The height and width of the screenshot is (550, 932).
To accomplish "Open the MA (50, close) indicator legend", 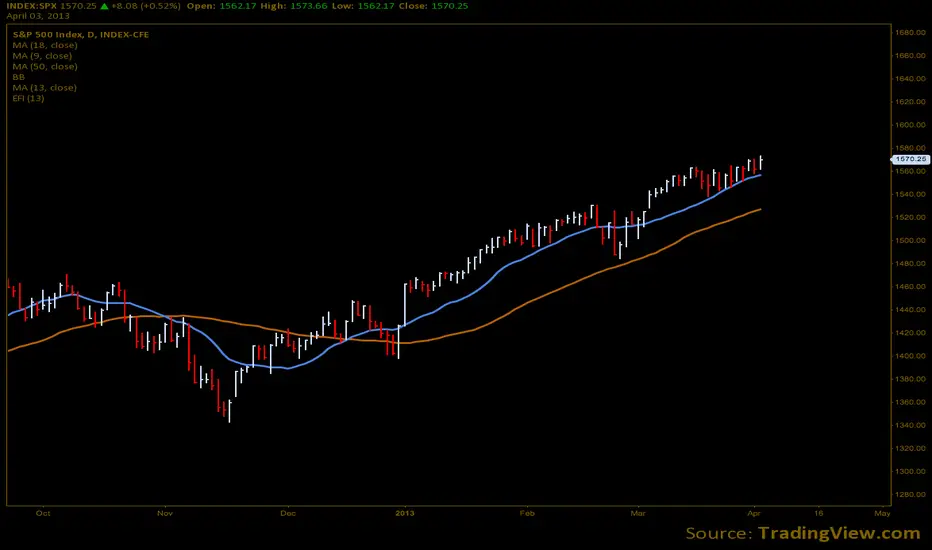I will [x=45, y=67].
